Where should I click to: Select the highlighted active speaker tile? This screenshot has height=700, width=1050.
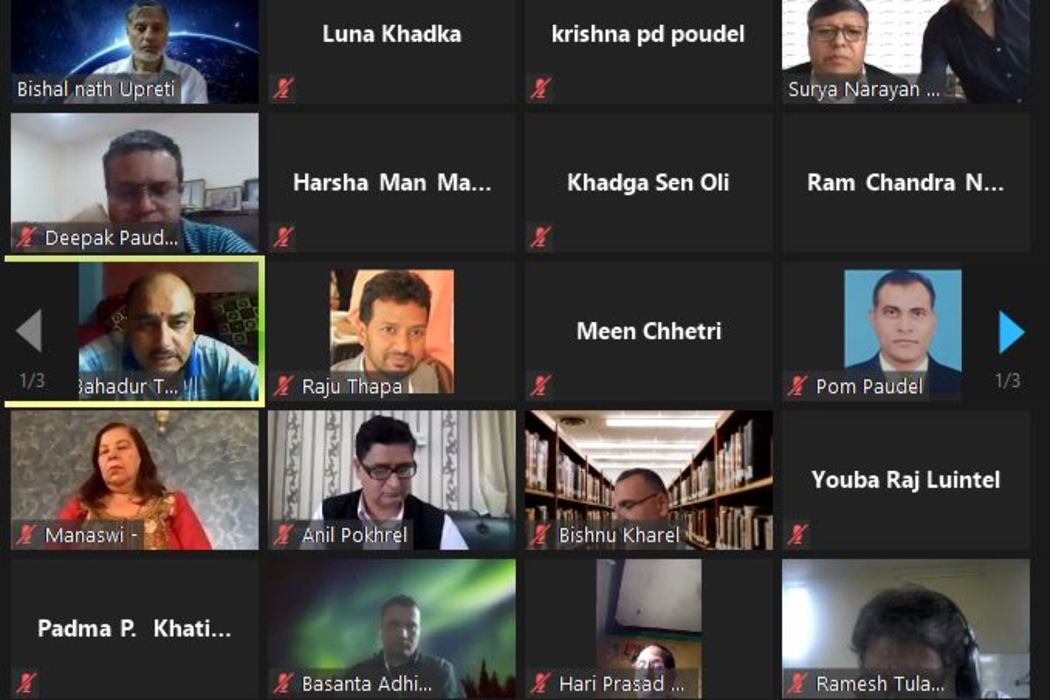135,332
